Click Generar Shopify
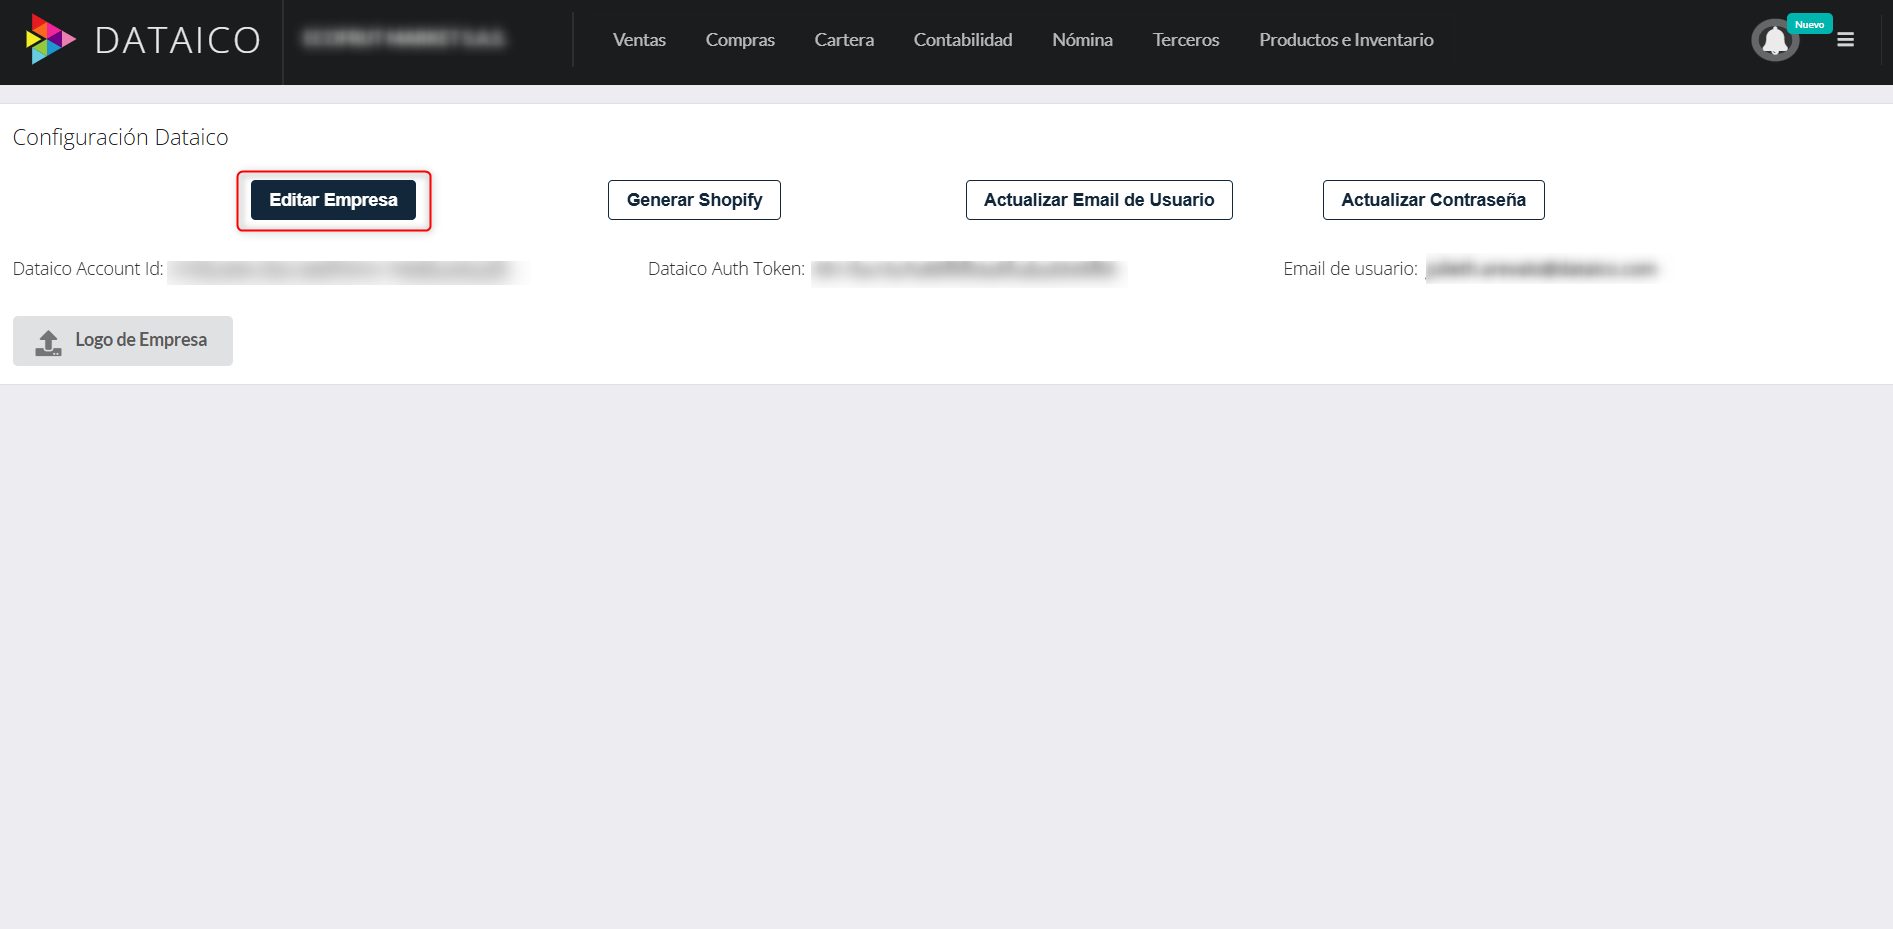 pyautogui.click(x=694, y=200)
